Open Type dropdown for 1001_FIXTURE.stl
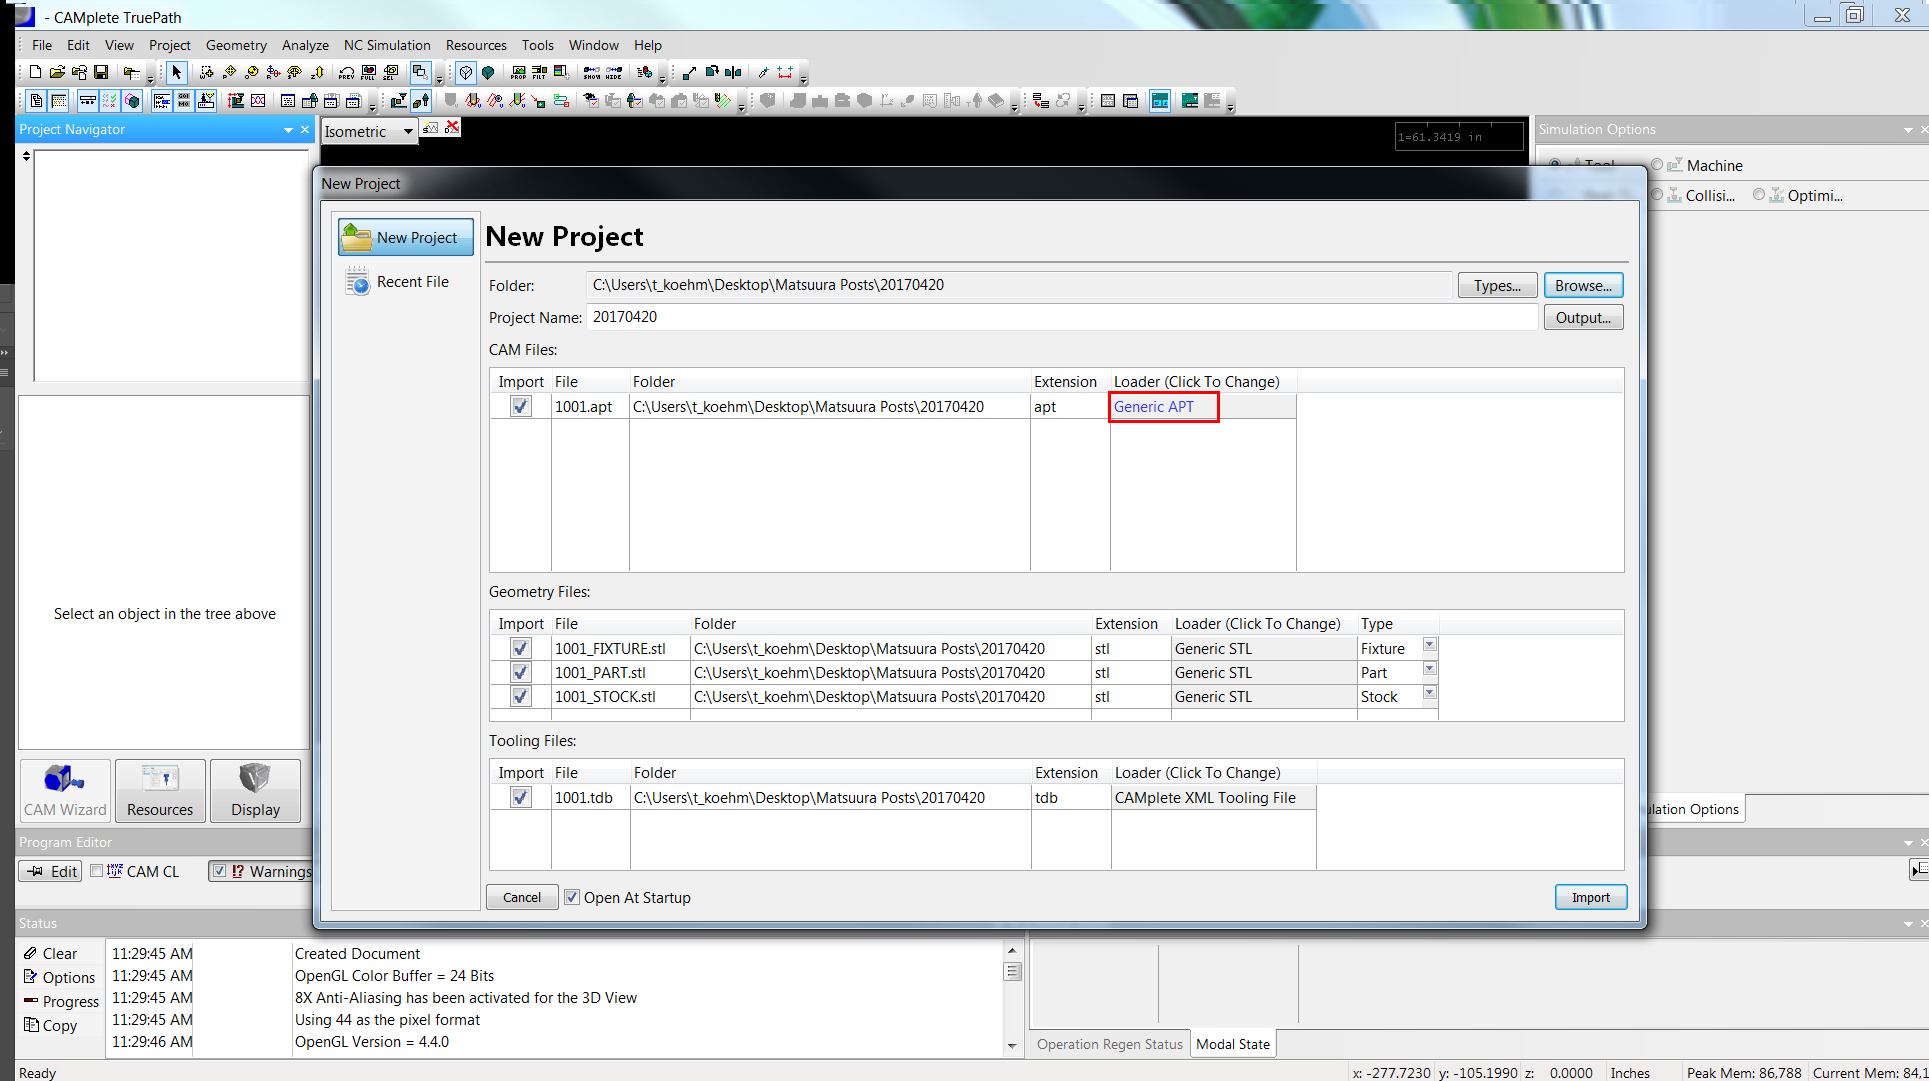The image size is (1929, 1081). tap(1429, 645)
